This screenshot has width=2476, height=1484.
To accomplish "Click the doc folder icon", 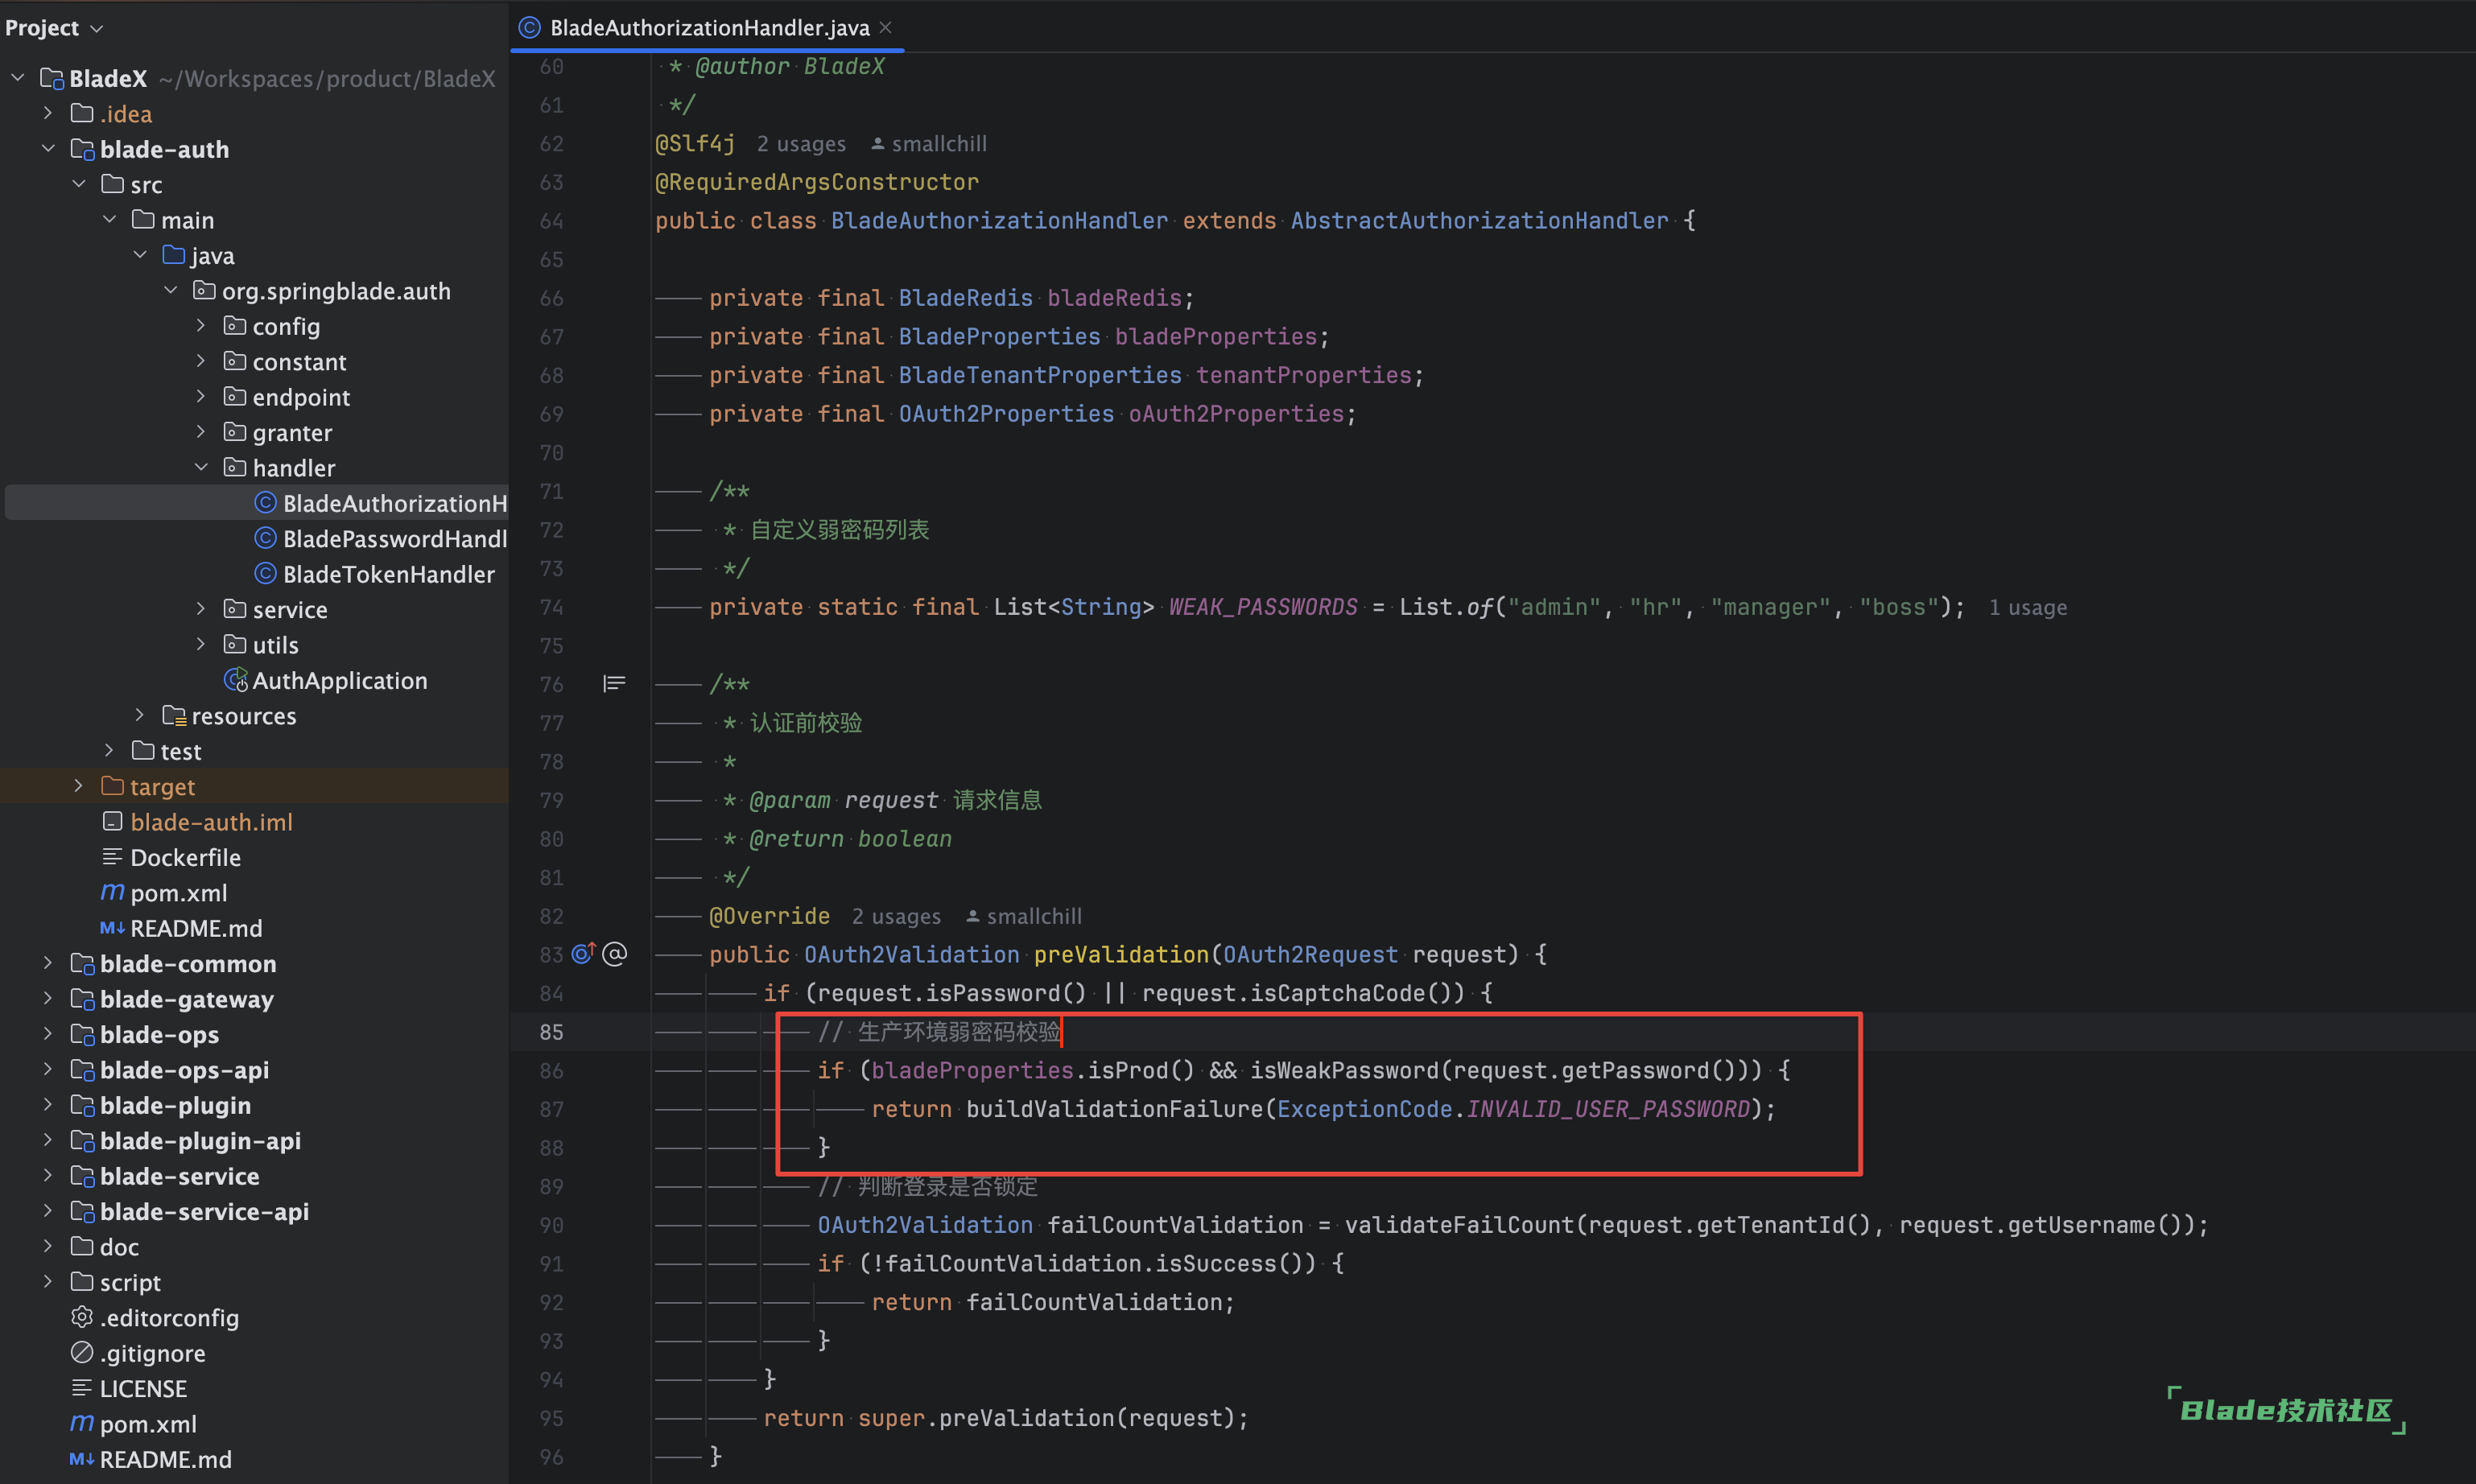I will click(82, 1246).
